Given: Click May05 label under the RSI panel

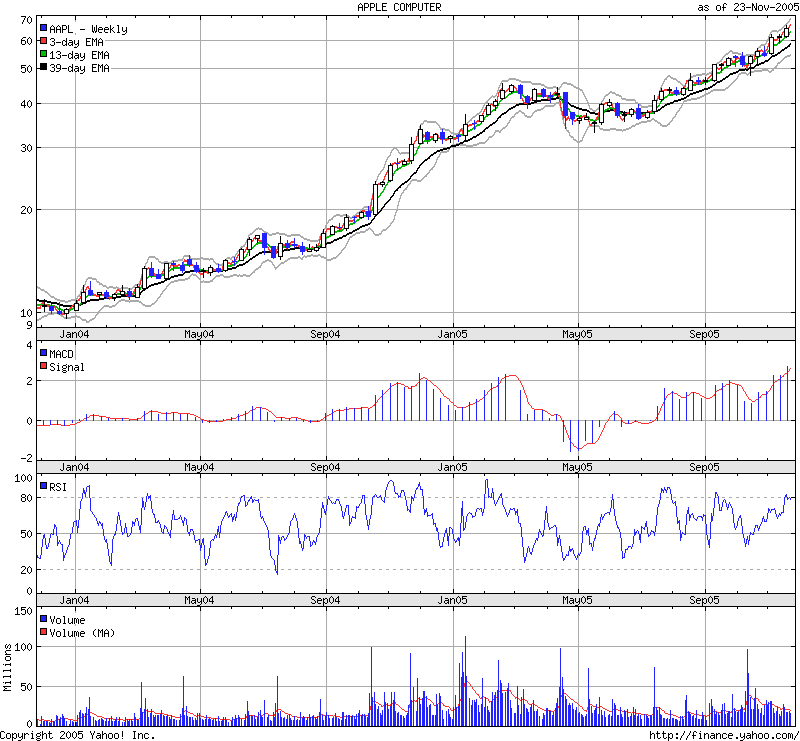Looking at the screenshot, I should (578, 600).
